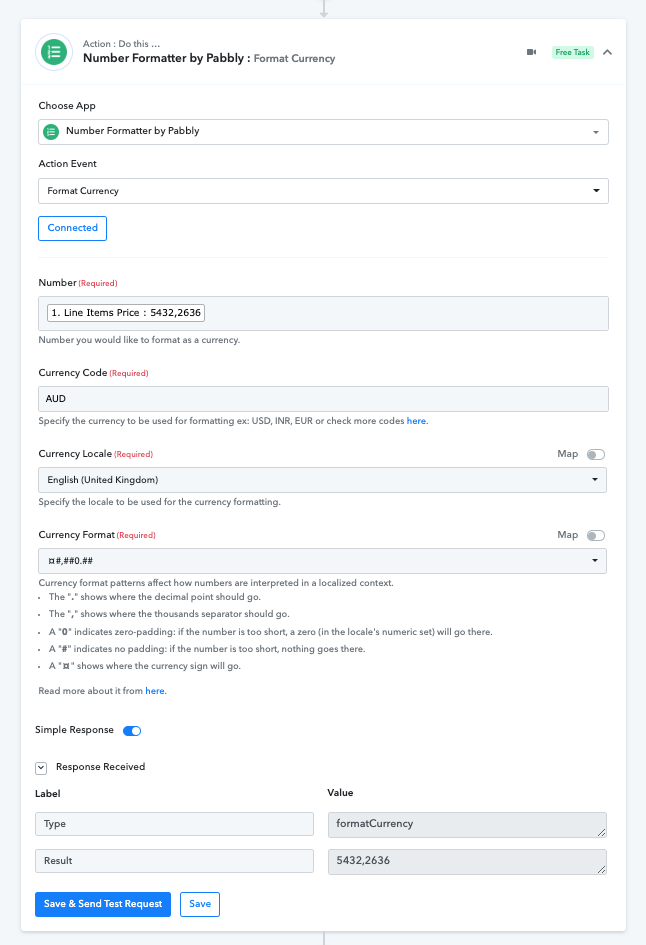Open currency codes 'here' link
This screenshot has width=646, height=945.
[417, 421]
